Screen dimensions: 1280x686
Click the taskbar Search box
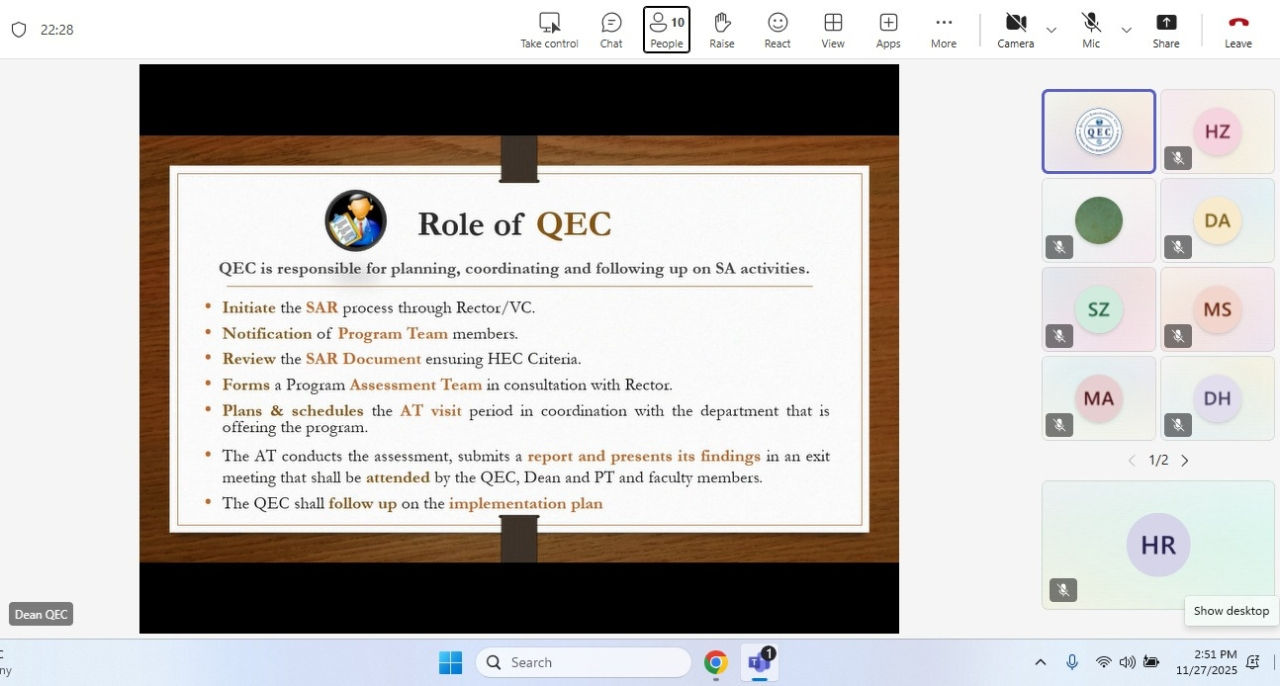click(583, 662)
